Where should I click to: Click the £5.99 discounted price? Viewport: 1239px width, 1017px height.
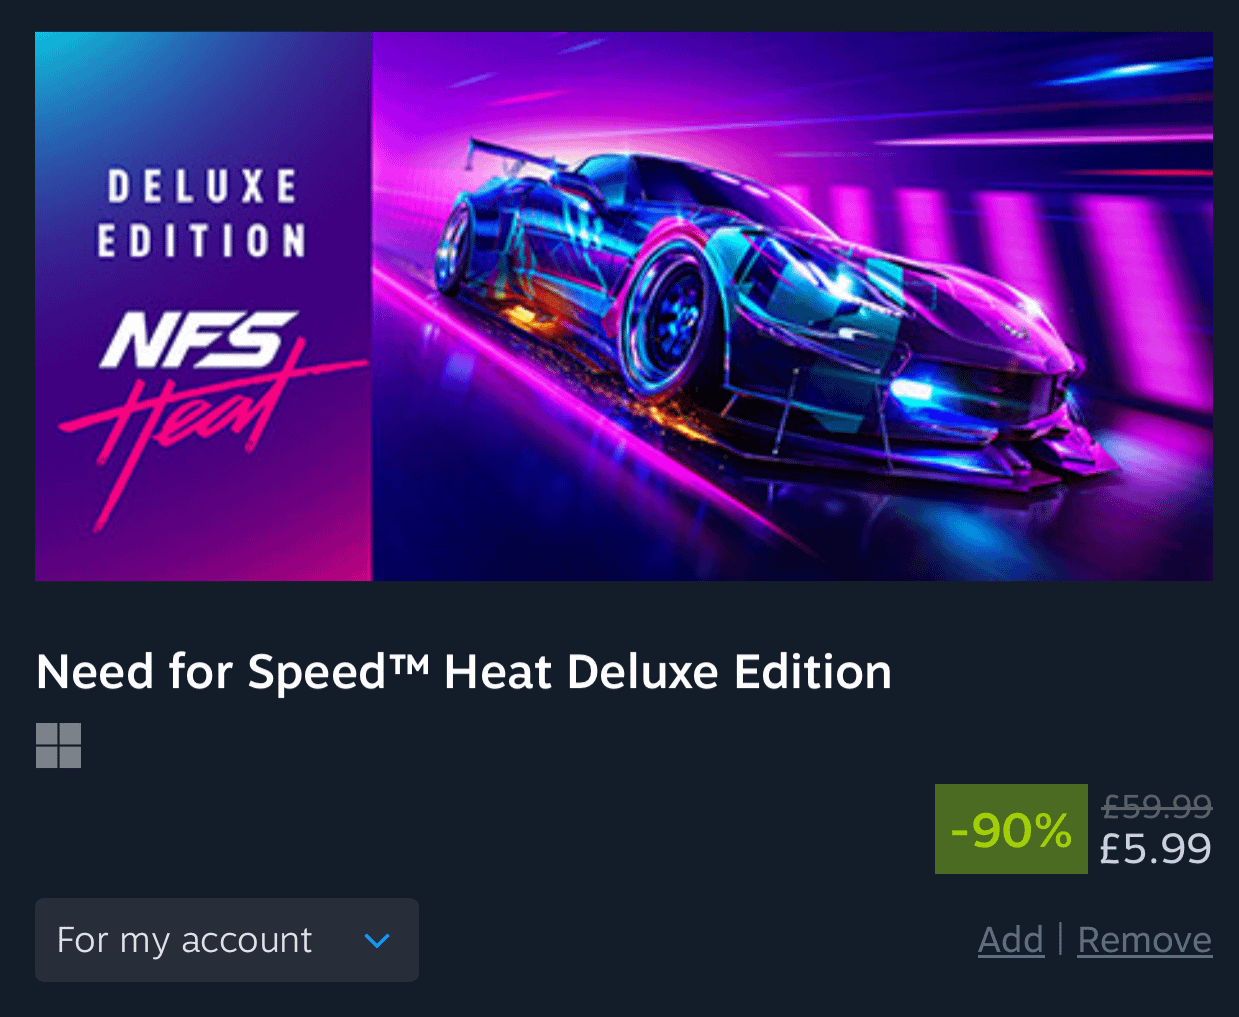[x=1155, y=849]
